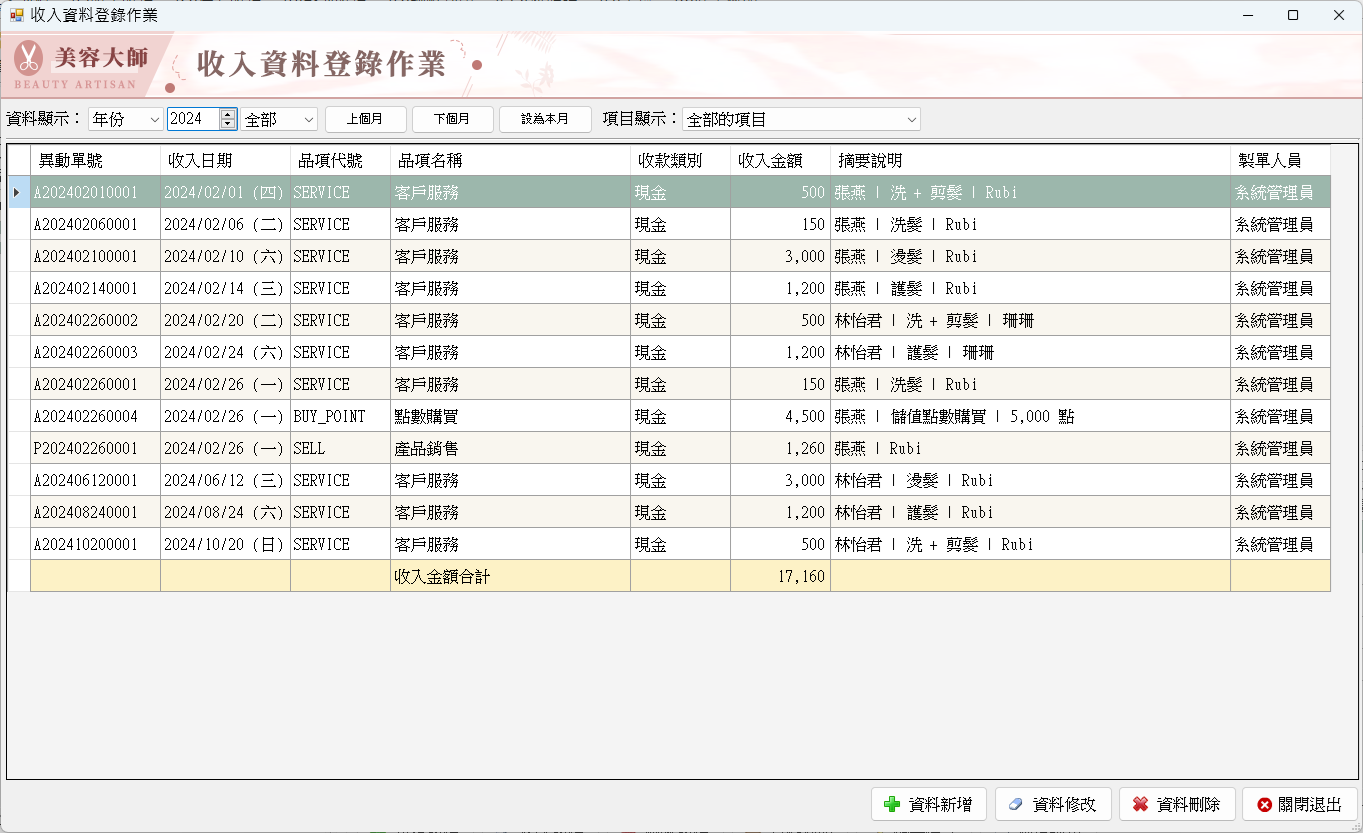Sort by 品項代號 column header
Screen dimensions: 1363x833
pos(340,160)
